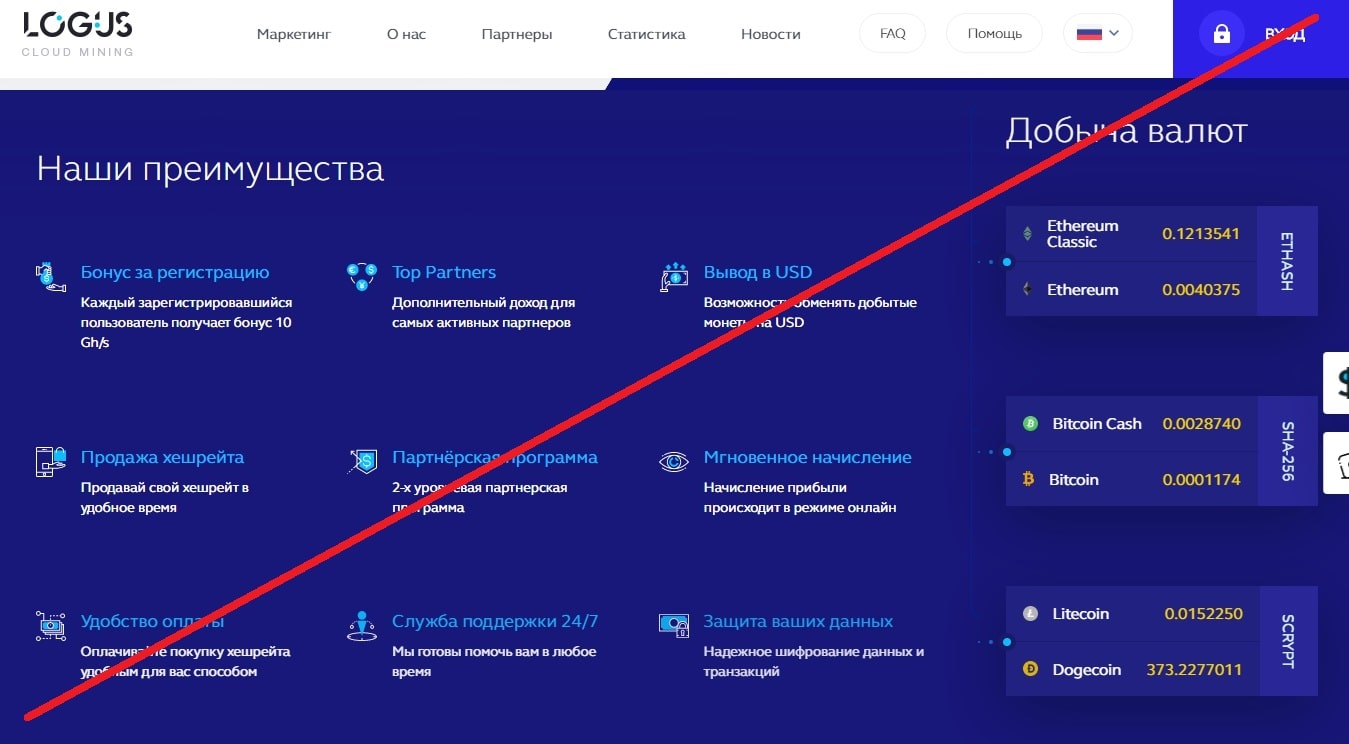Select the SCRYPT algorithm tab
Screen dimensions: 1349x744
[x=1287, y=641]
